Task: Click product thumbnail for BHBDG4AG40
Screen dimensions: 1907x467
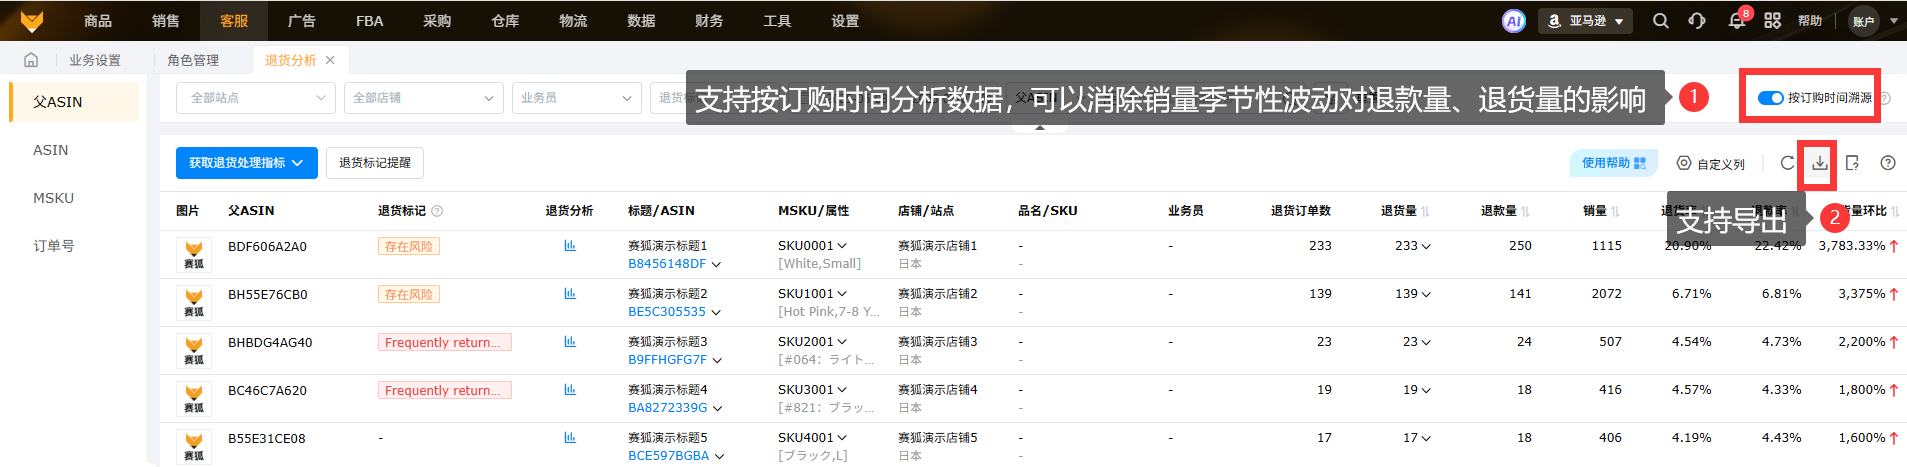Action: point(194,351)
